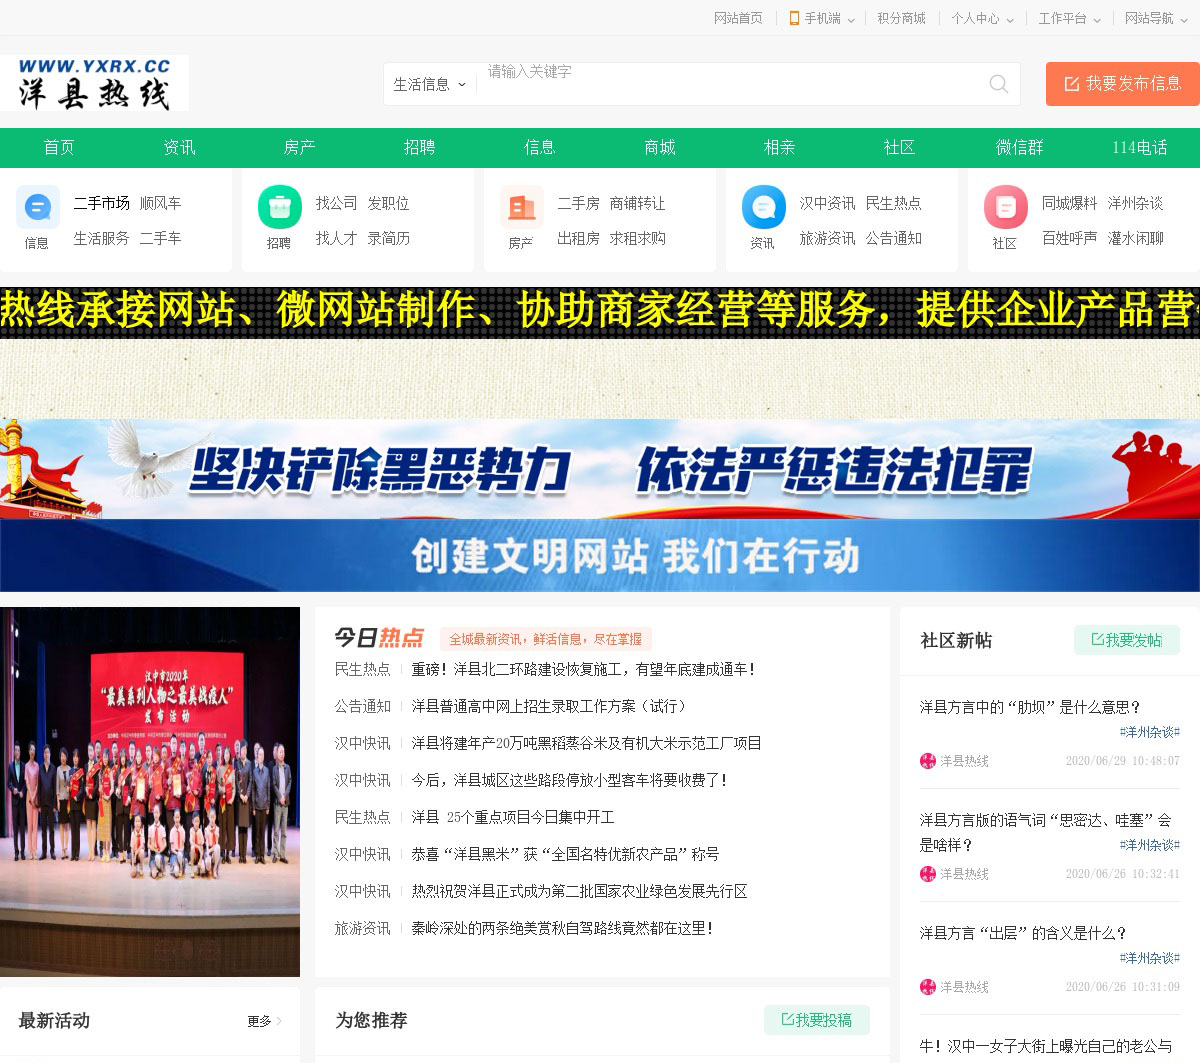Open the 信息 nav tab
The width and height of the screenshot is (1200, 1063).
click(539, 147)
